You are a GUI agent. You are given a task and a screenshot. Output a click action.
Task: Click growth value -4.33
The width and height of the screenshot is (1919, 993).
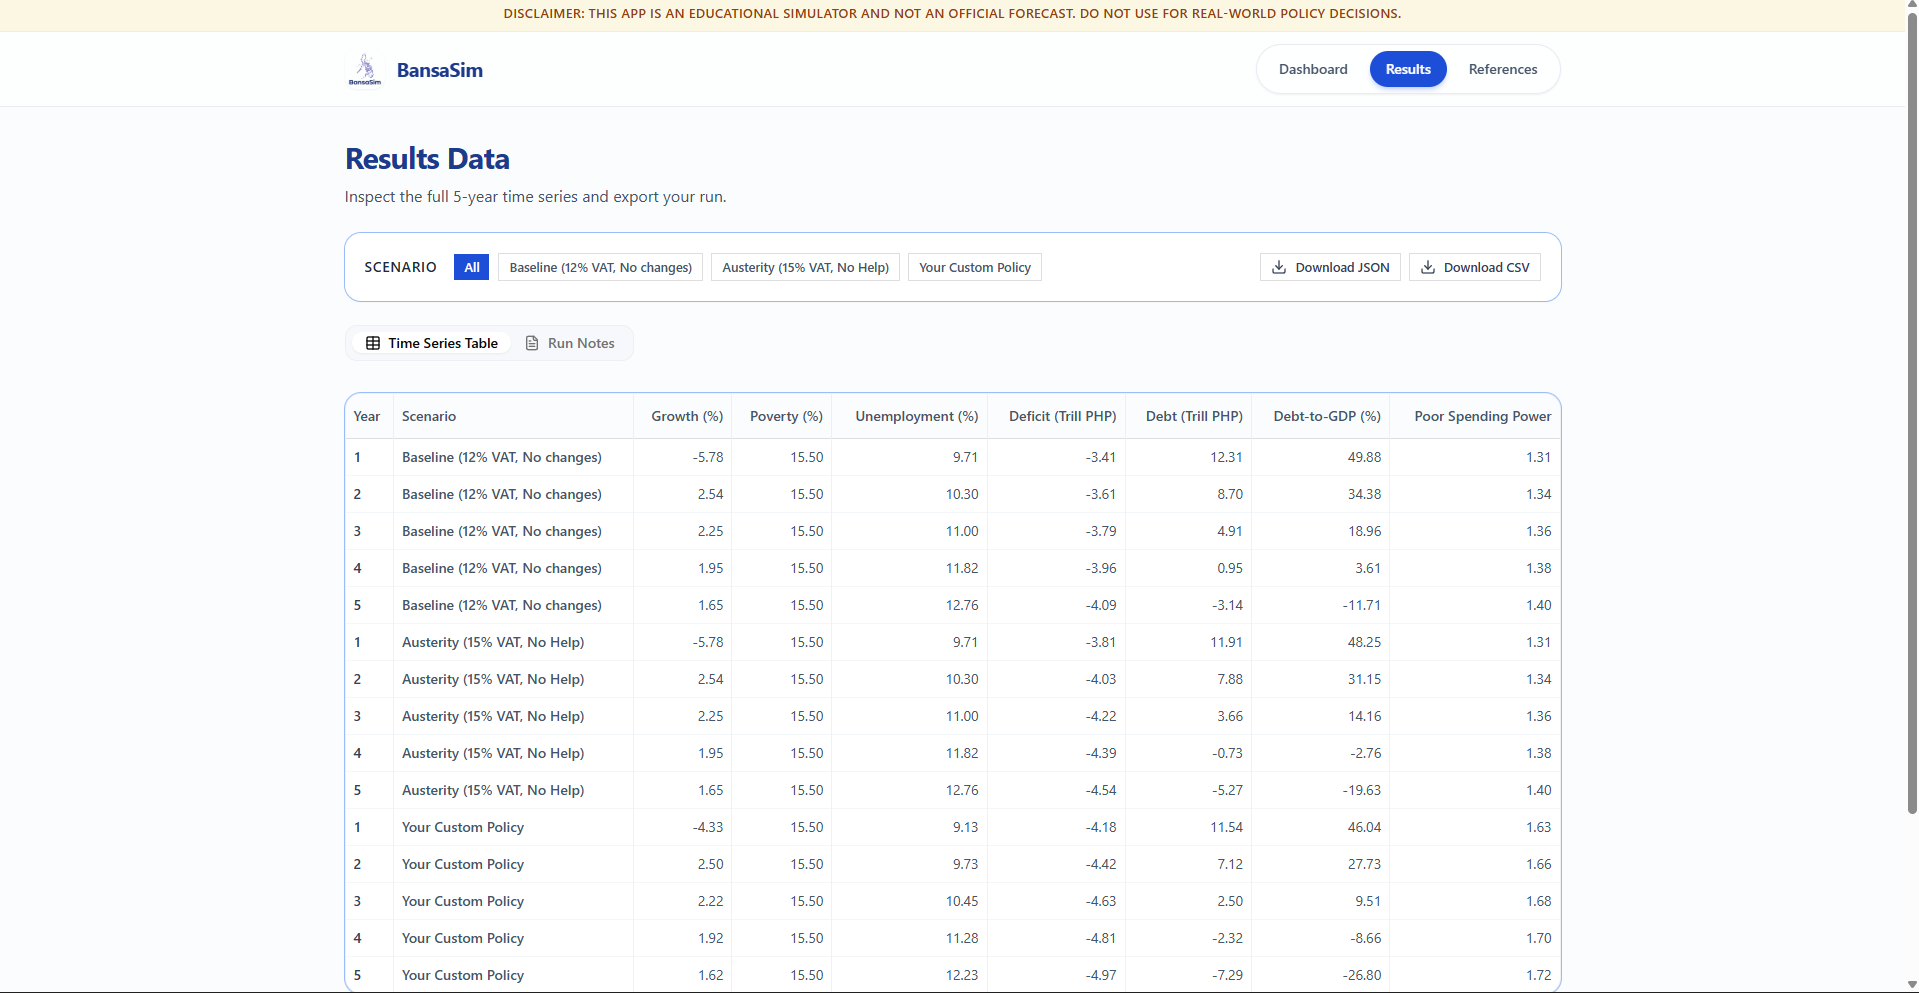tap(708, 827)
